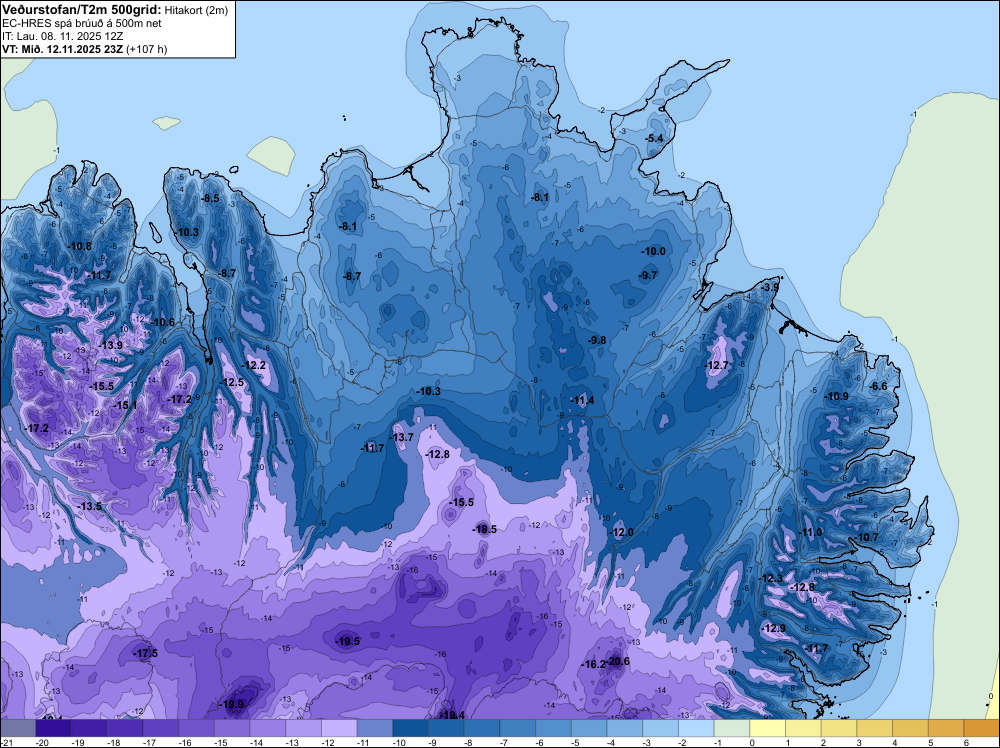Image resolution: width=1000 pixels, height=748 pixels.
Task: Select the legend swatch labeled -17
Action: pos(161,728)
